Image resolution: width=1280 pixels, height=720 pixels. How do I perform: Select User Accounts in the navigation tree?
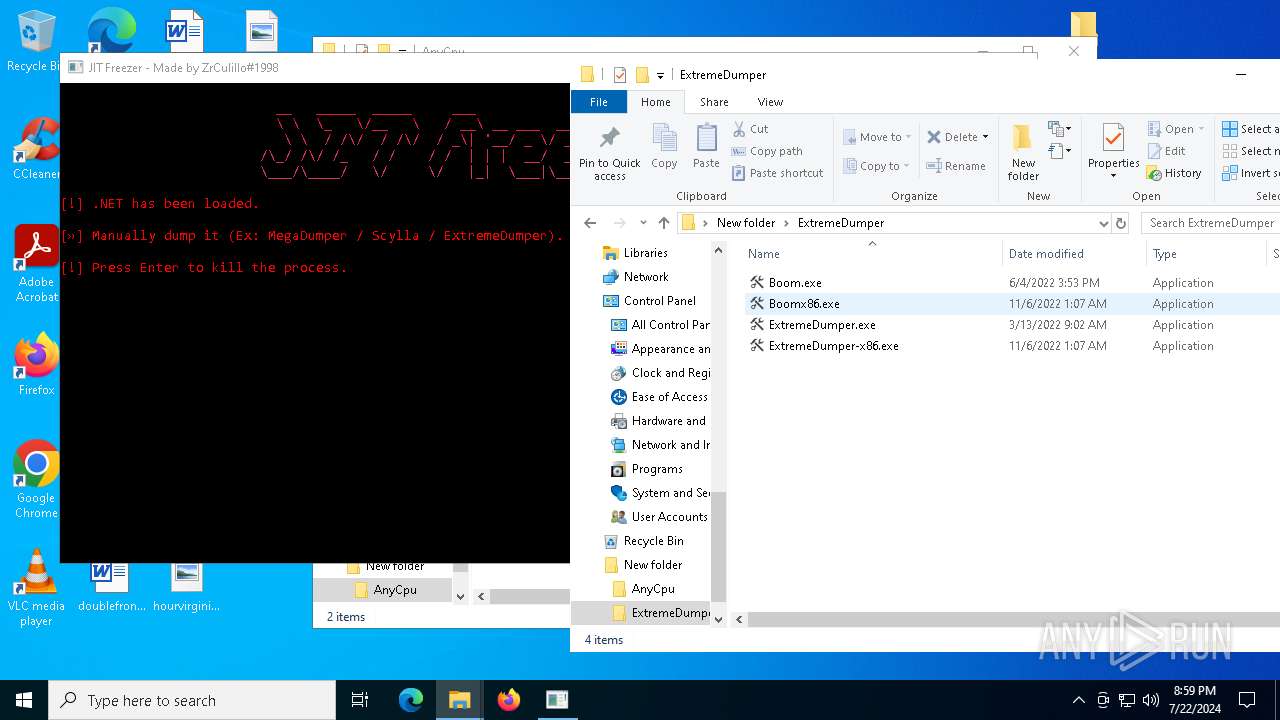[669, 517]
